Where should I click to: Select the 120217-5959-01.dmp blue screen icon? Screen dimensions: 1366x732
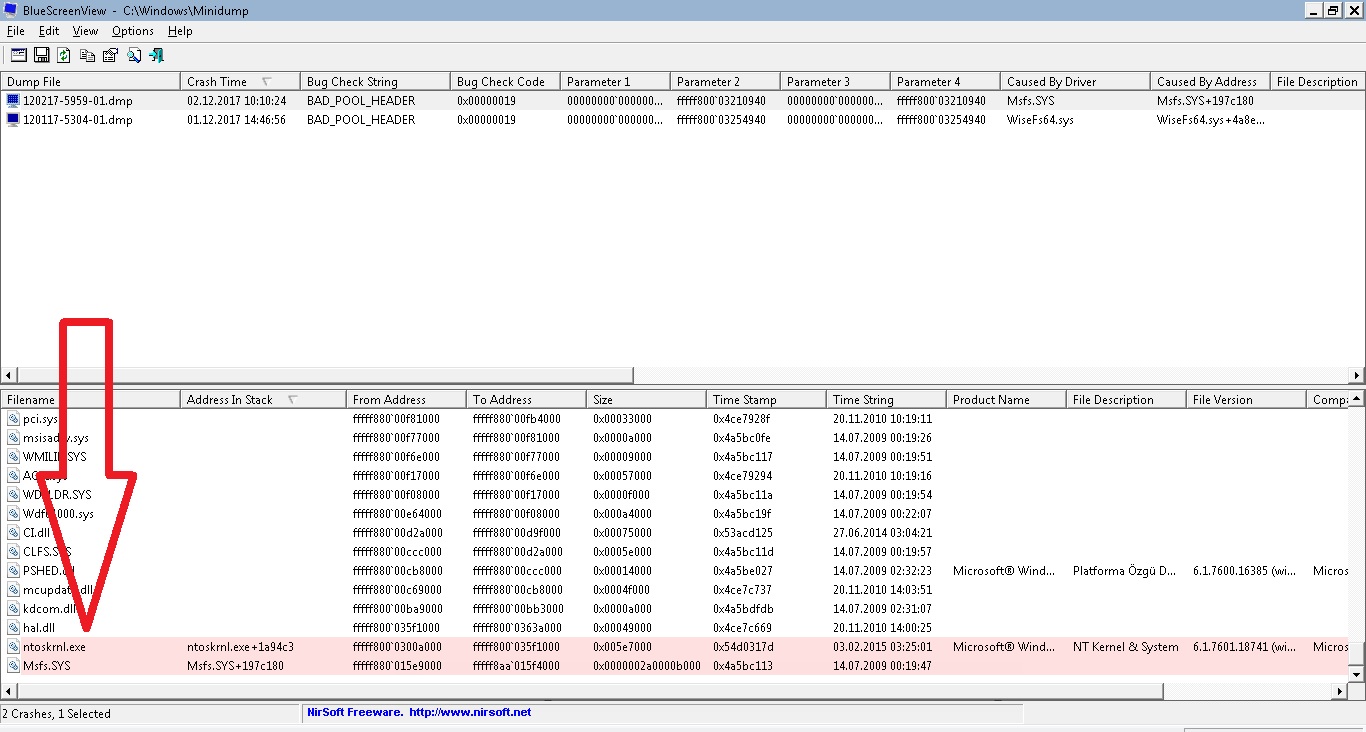pyautogui.click(x=13, y=101)
